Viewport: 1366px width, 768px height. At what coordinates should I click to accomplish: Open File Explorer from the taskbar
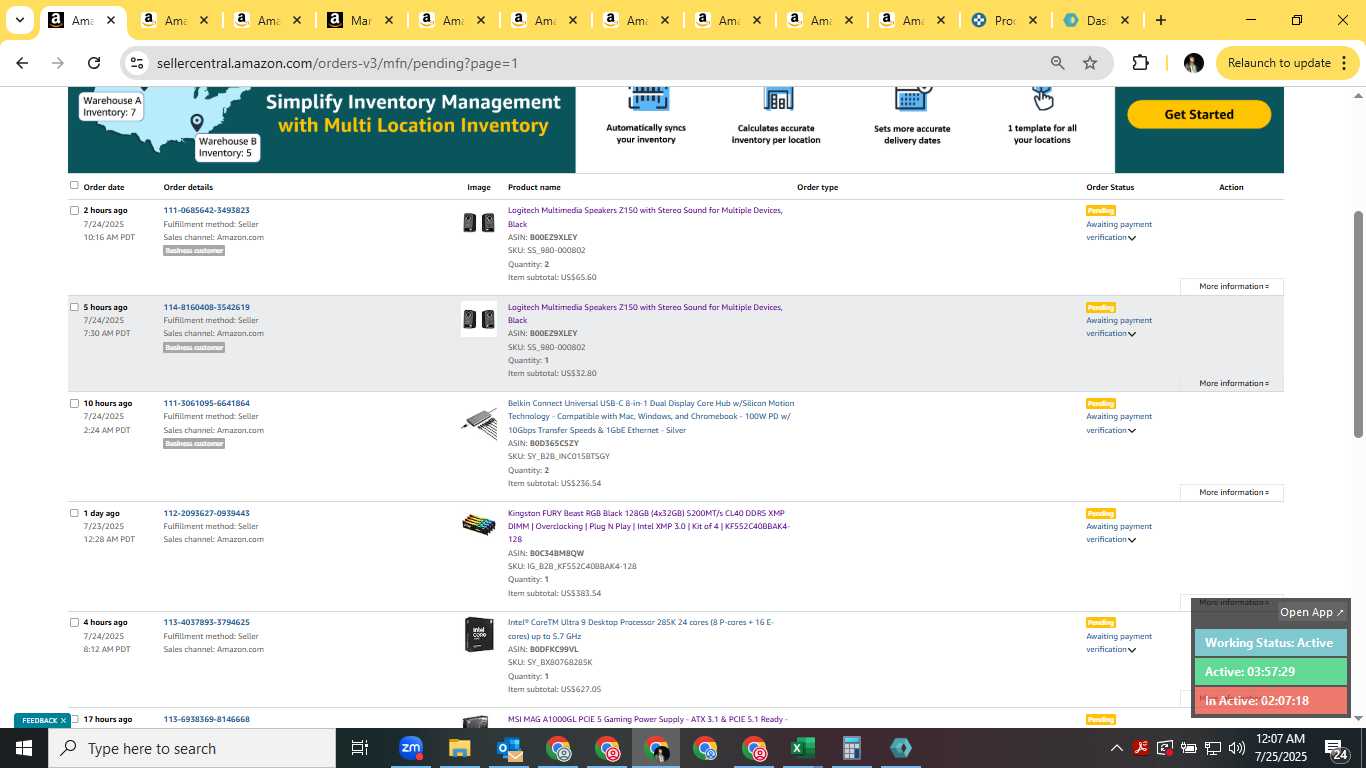[x=459, y=748]
